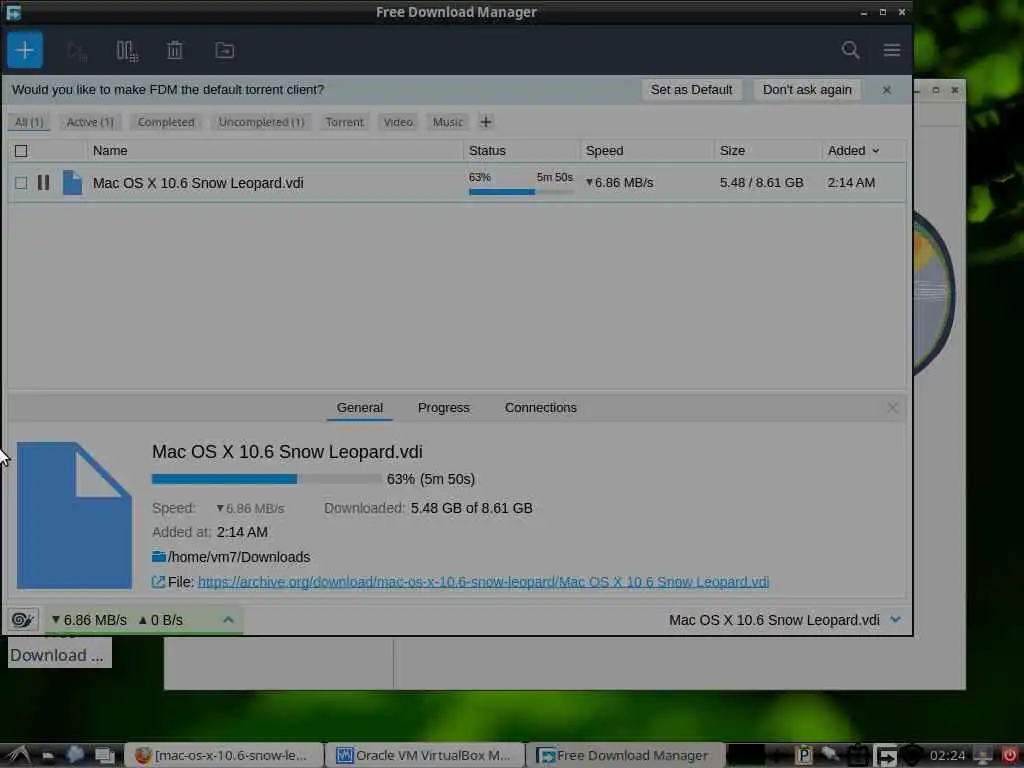Sort by the Speed column
This screenshot has width=1024, height=768.
pyautogui.click(x=646, y=151)
